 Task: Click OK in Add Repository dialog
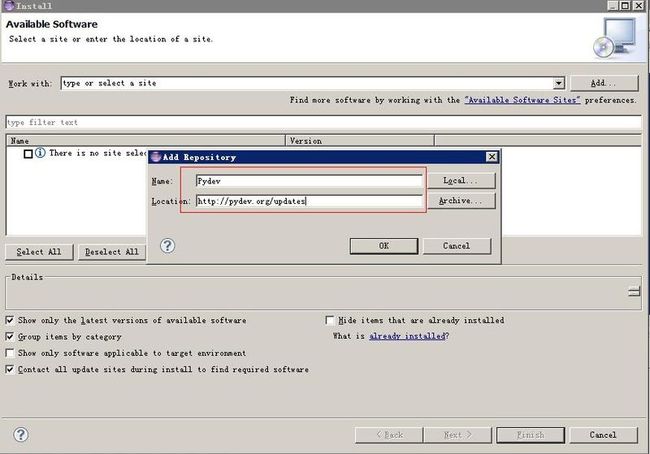[384, 246]
